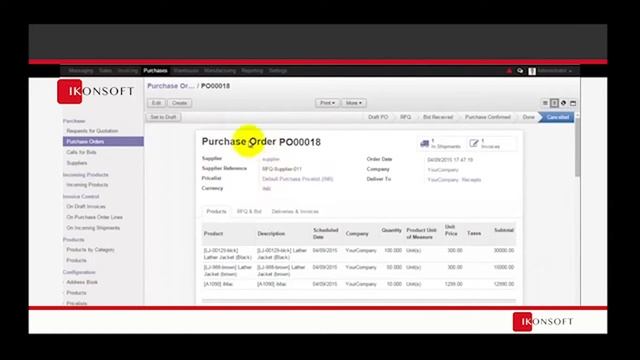Click RFQ status step
The image size is (640, 360).
(x=405, y=117)
